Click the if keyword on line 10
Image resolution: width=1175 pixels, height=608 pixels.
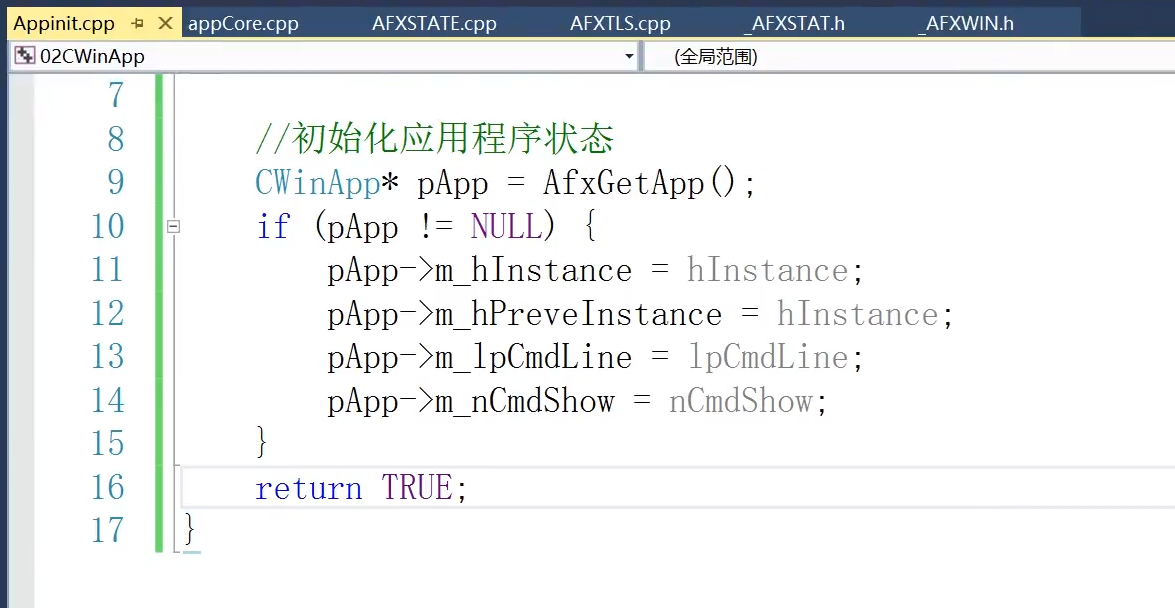pyautogui.click(x=273, y=226)
